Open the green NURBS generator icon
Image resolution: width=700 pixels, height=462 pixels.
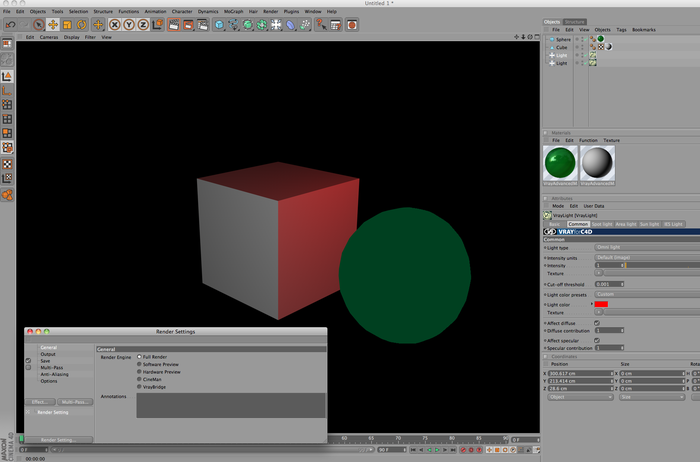tap(247, 25)
